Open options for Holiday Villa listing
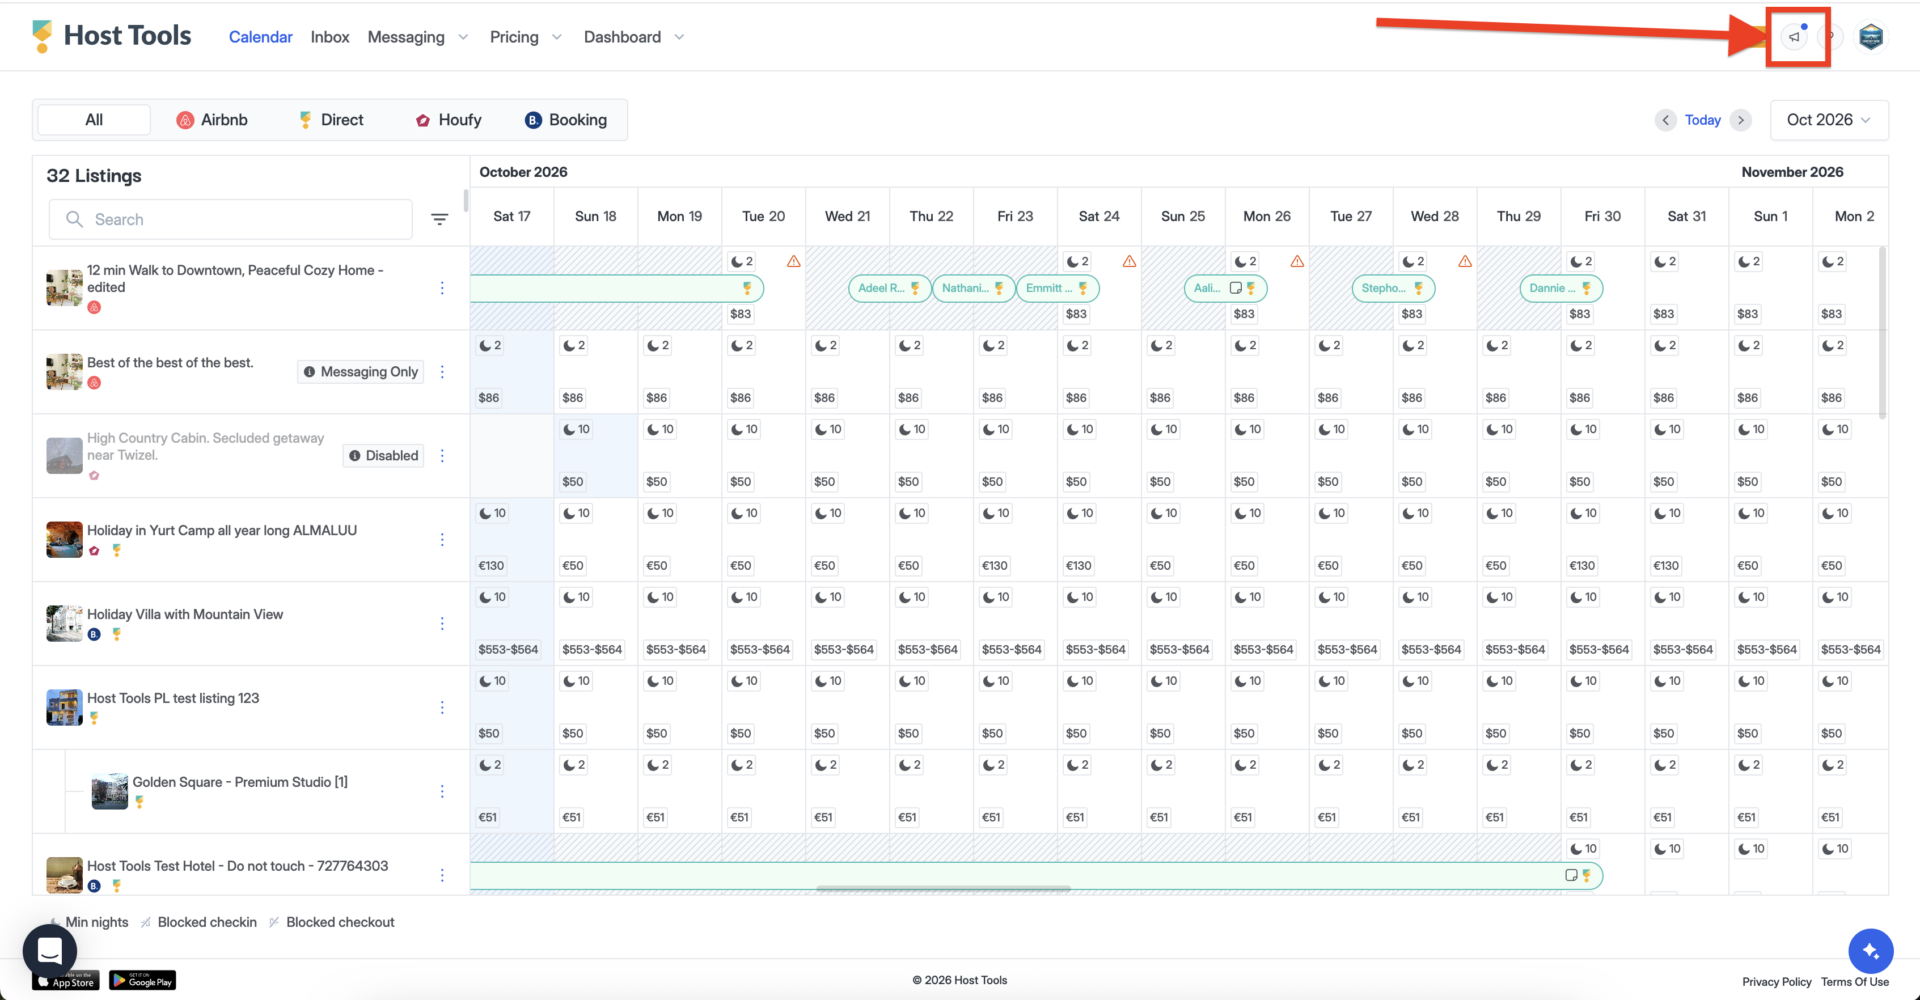 (442, 624)
